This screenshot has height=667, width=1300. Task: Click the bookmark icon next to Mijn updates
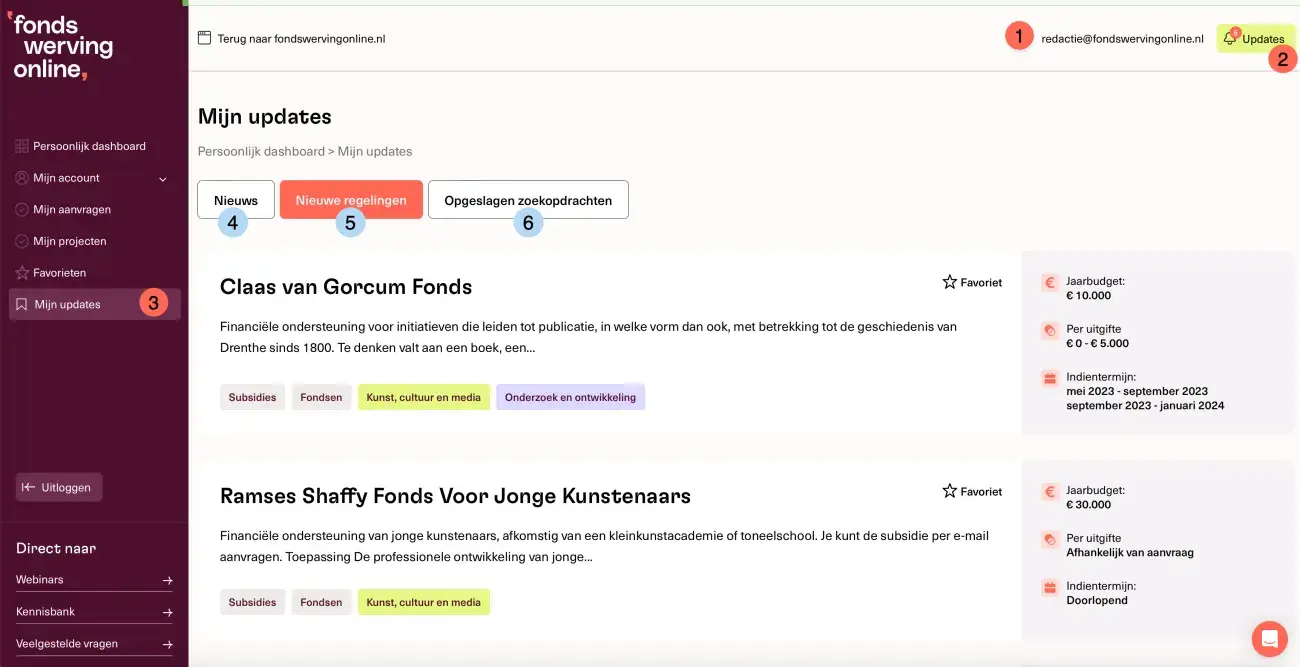tap(20, 303)
